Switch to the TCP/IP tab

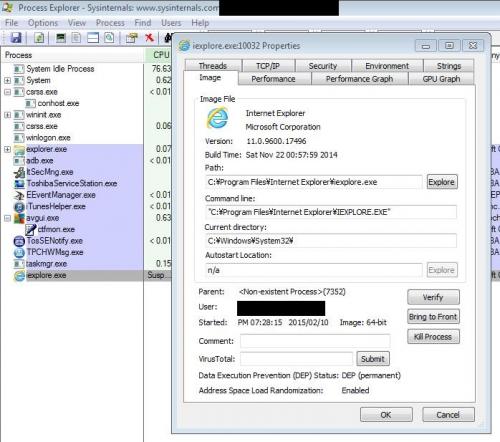[x=268, y=66]
